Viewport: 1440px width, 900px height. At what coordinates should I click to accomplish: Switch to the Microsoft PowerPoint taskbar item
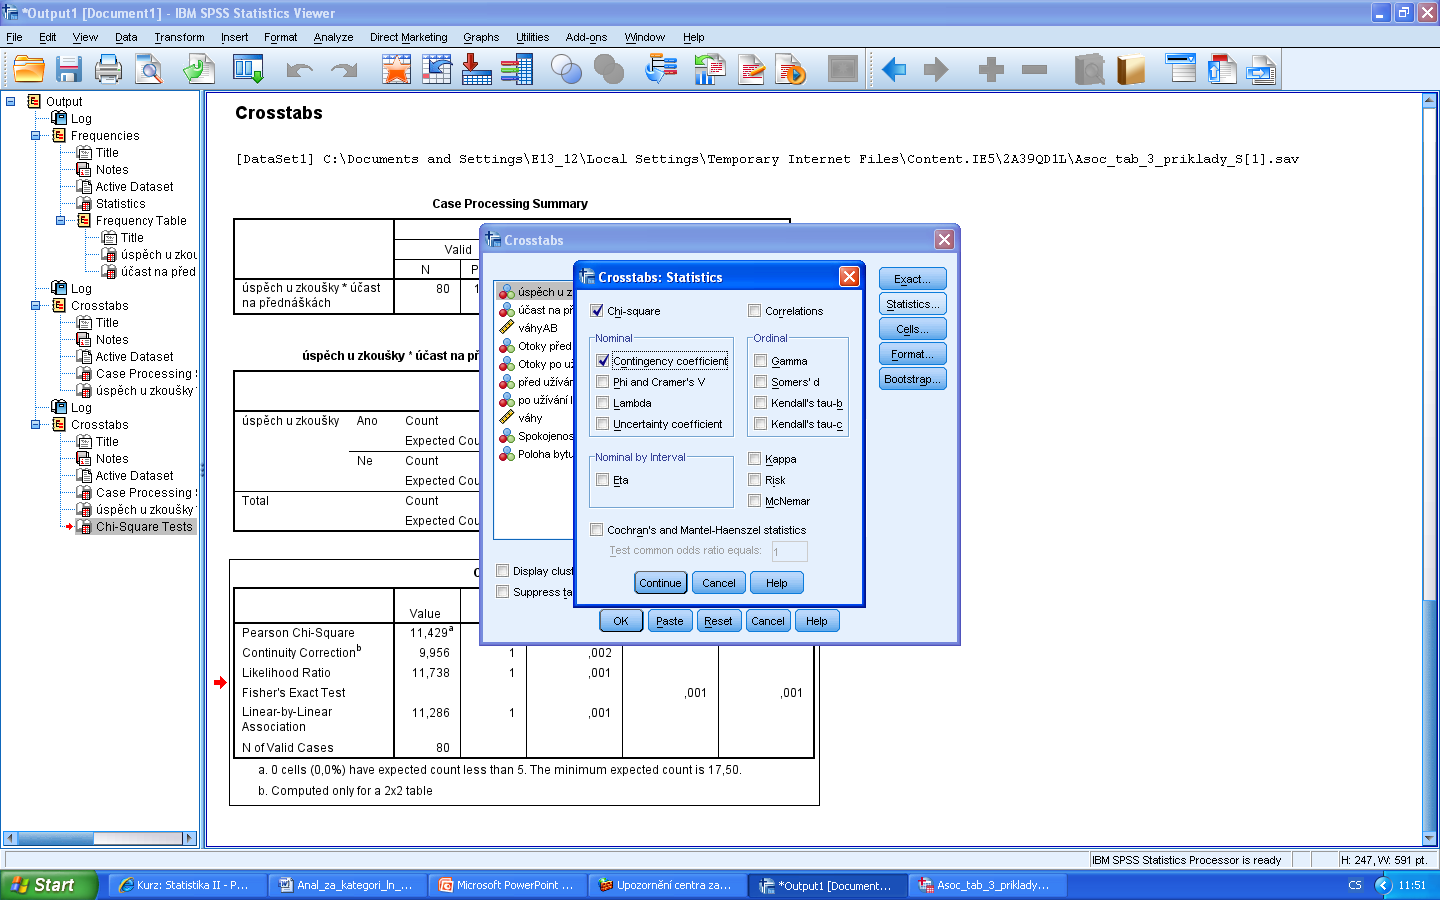pos(507,885)
